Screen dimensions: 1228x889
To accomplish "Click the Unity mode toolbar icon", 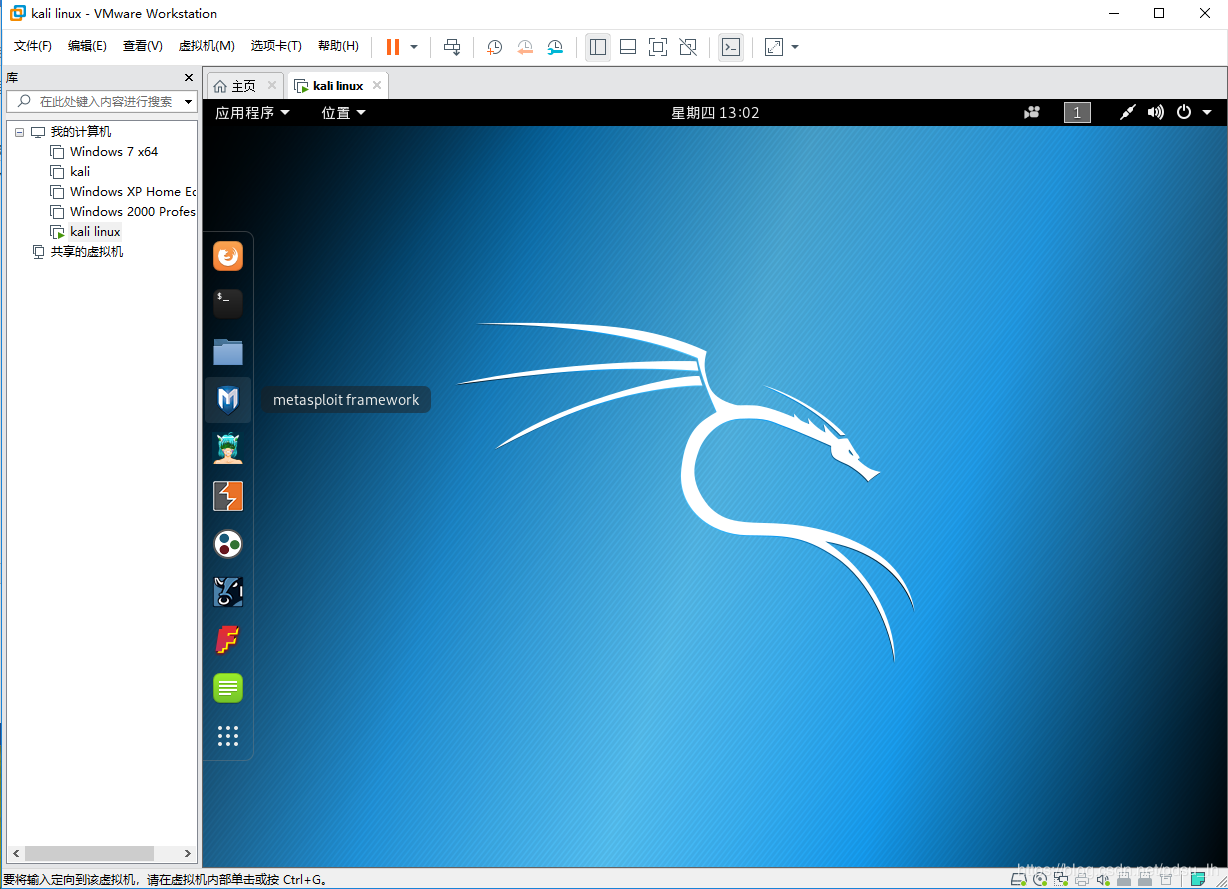I will point(688,47).
